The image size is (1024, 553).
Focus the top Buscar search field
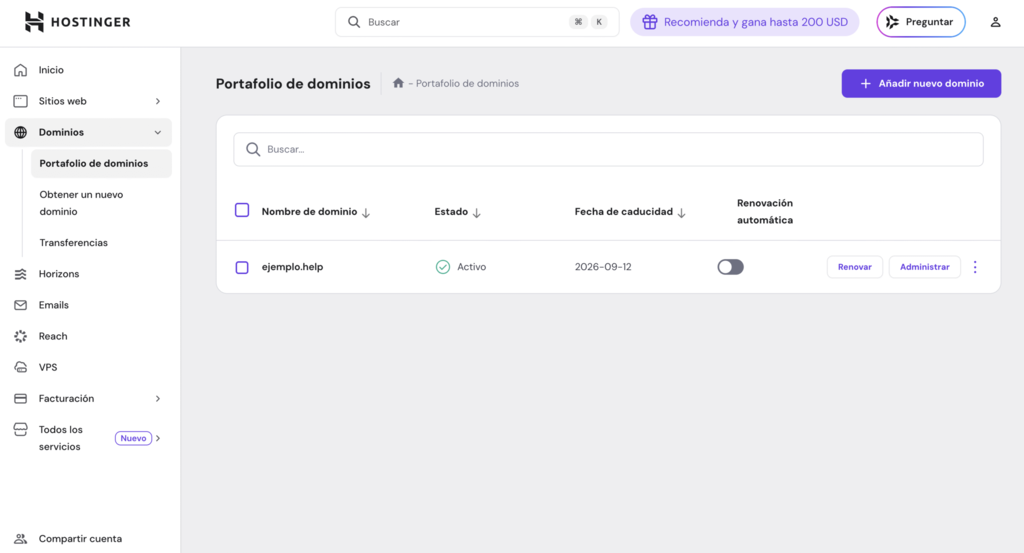click(x=477, y=22)
